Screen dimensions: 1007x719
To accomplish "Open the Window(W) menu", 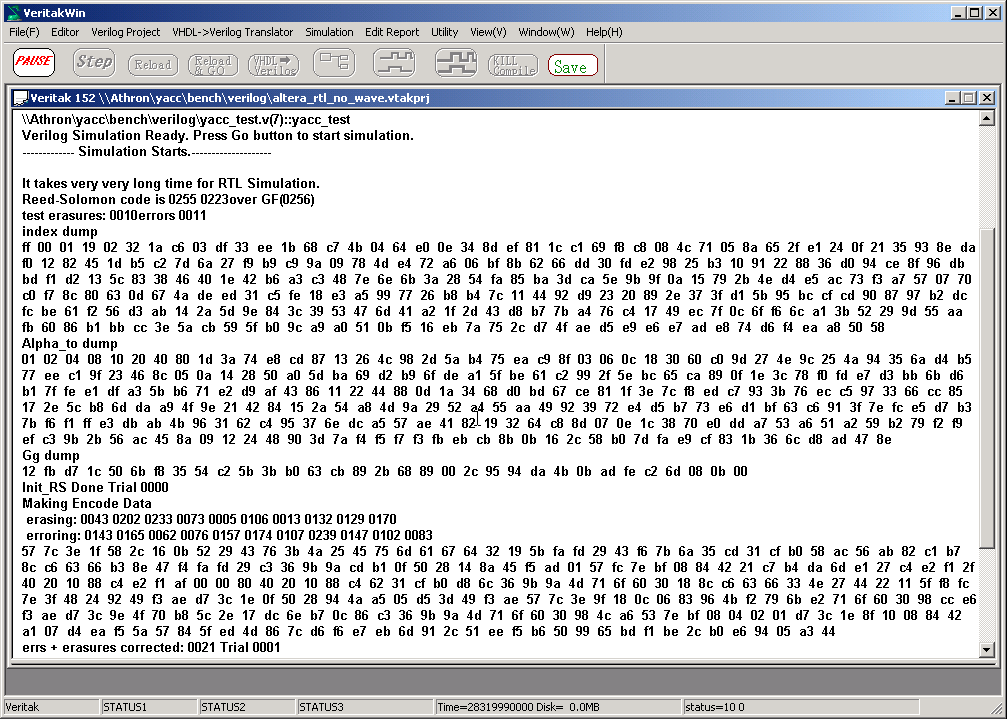I will (x=546, y=32).
